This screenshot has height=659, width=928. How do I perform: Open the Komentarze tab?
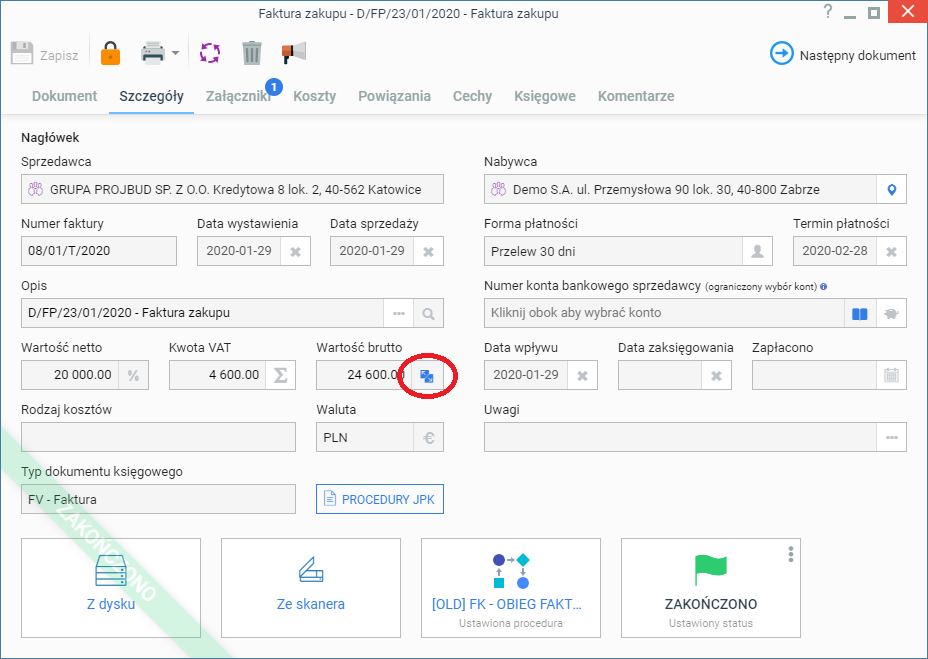click(x=636, y=96)
